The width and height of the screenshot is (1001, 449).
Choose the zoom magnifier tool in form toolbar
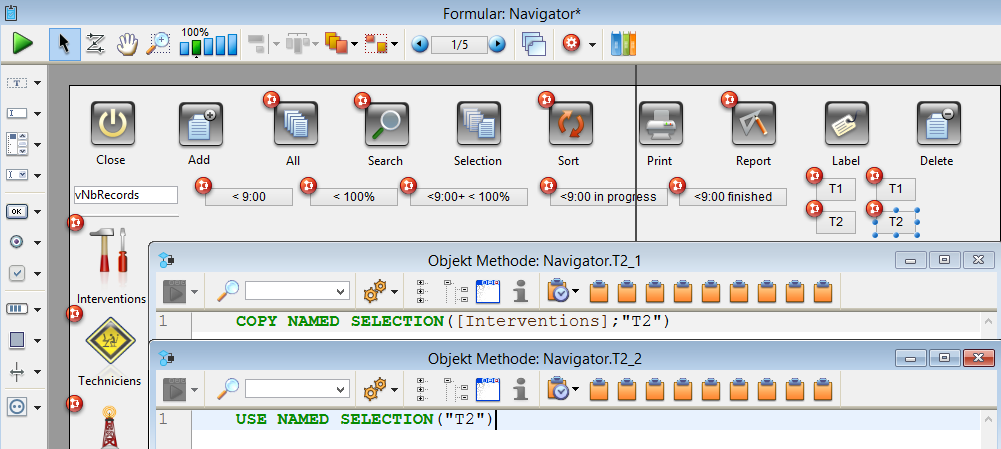tap(158, 44)
